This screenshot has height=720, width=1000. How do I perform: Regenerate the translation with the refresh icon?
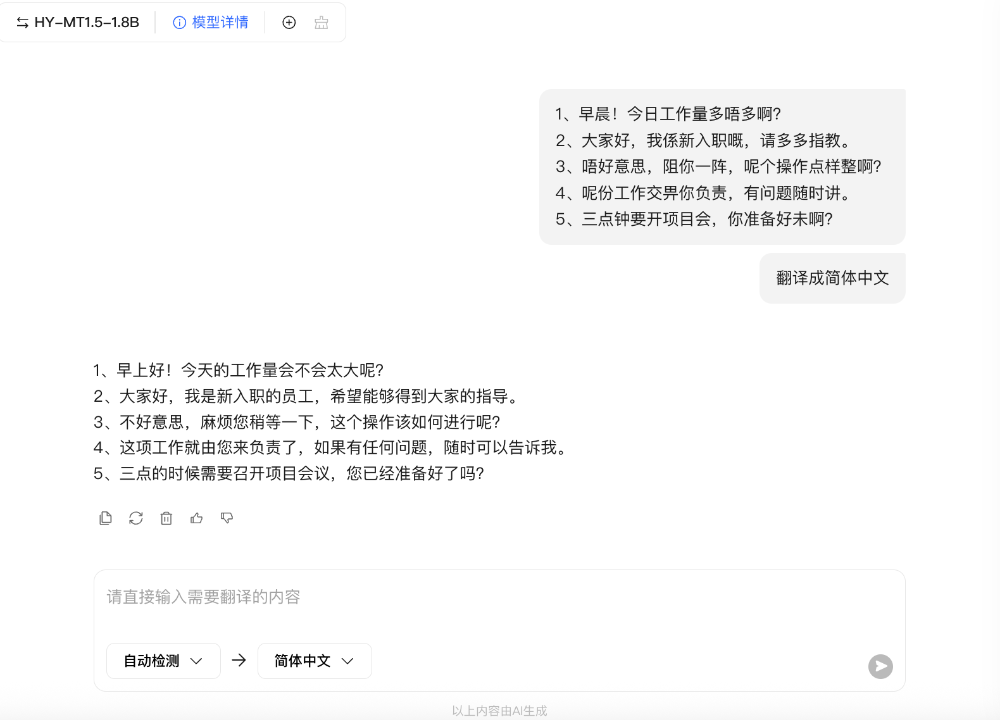click(x=136, y=518)
